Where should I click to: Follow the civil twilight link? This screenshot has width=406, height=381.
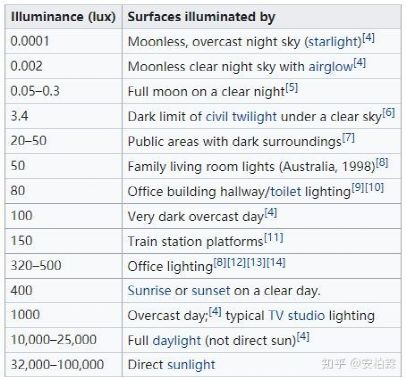pos(241,116)
